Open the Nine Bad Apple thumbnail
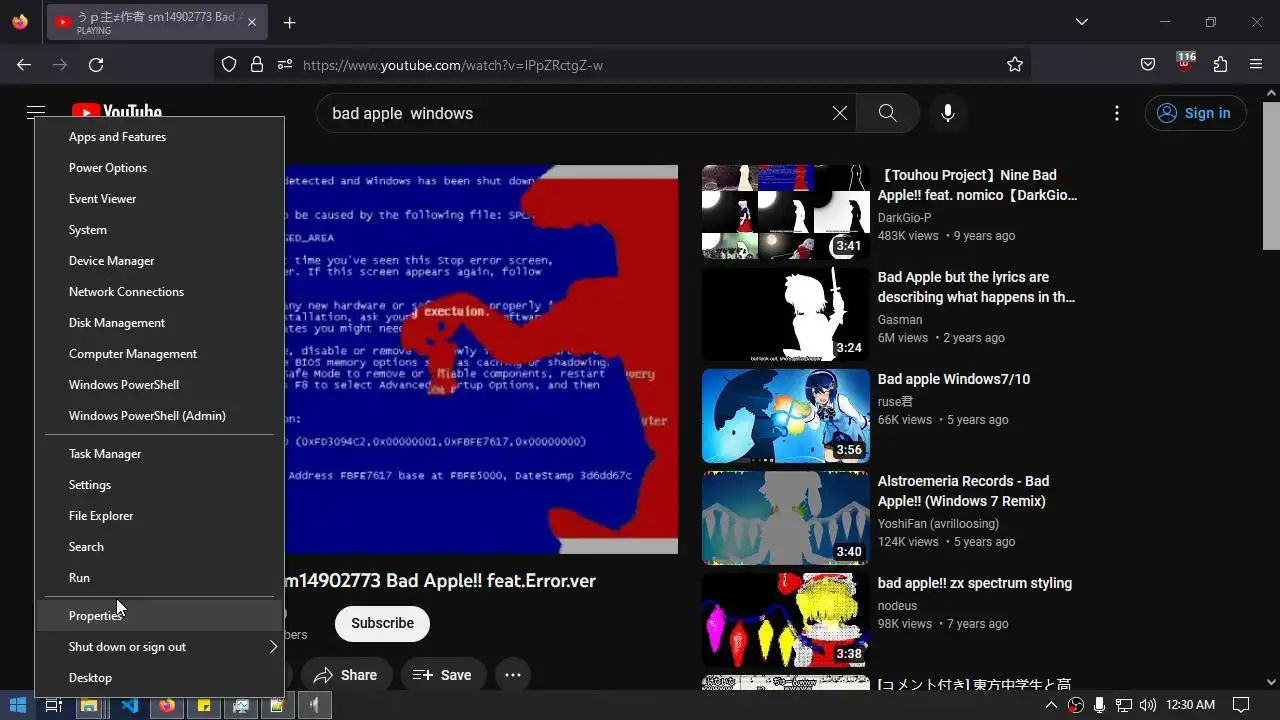 pos(786,212)
